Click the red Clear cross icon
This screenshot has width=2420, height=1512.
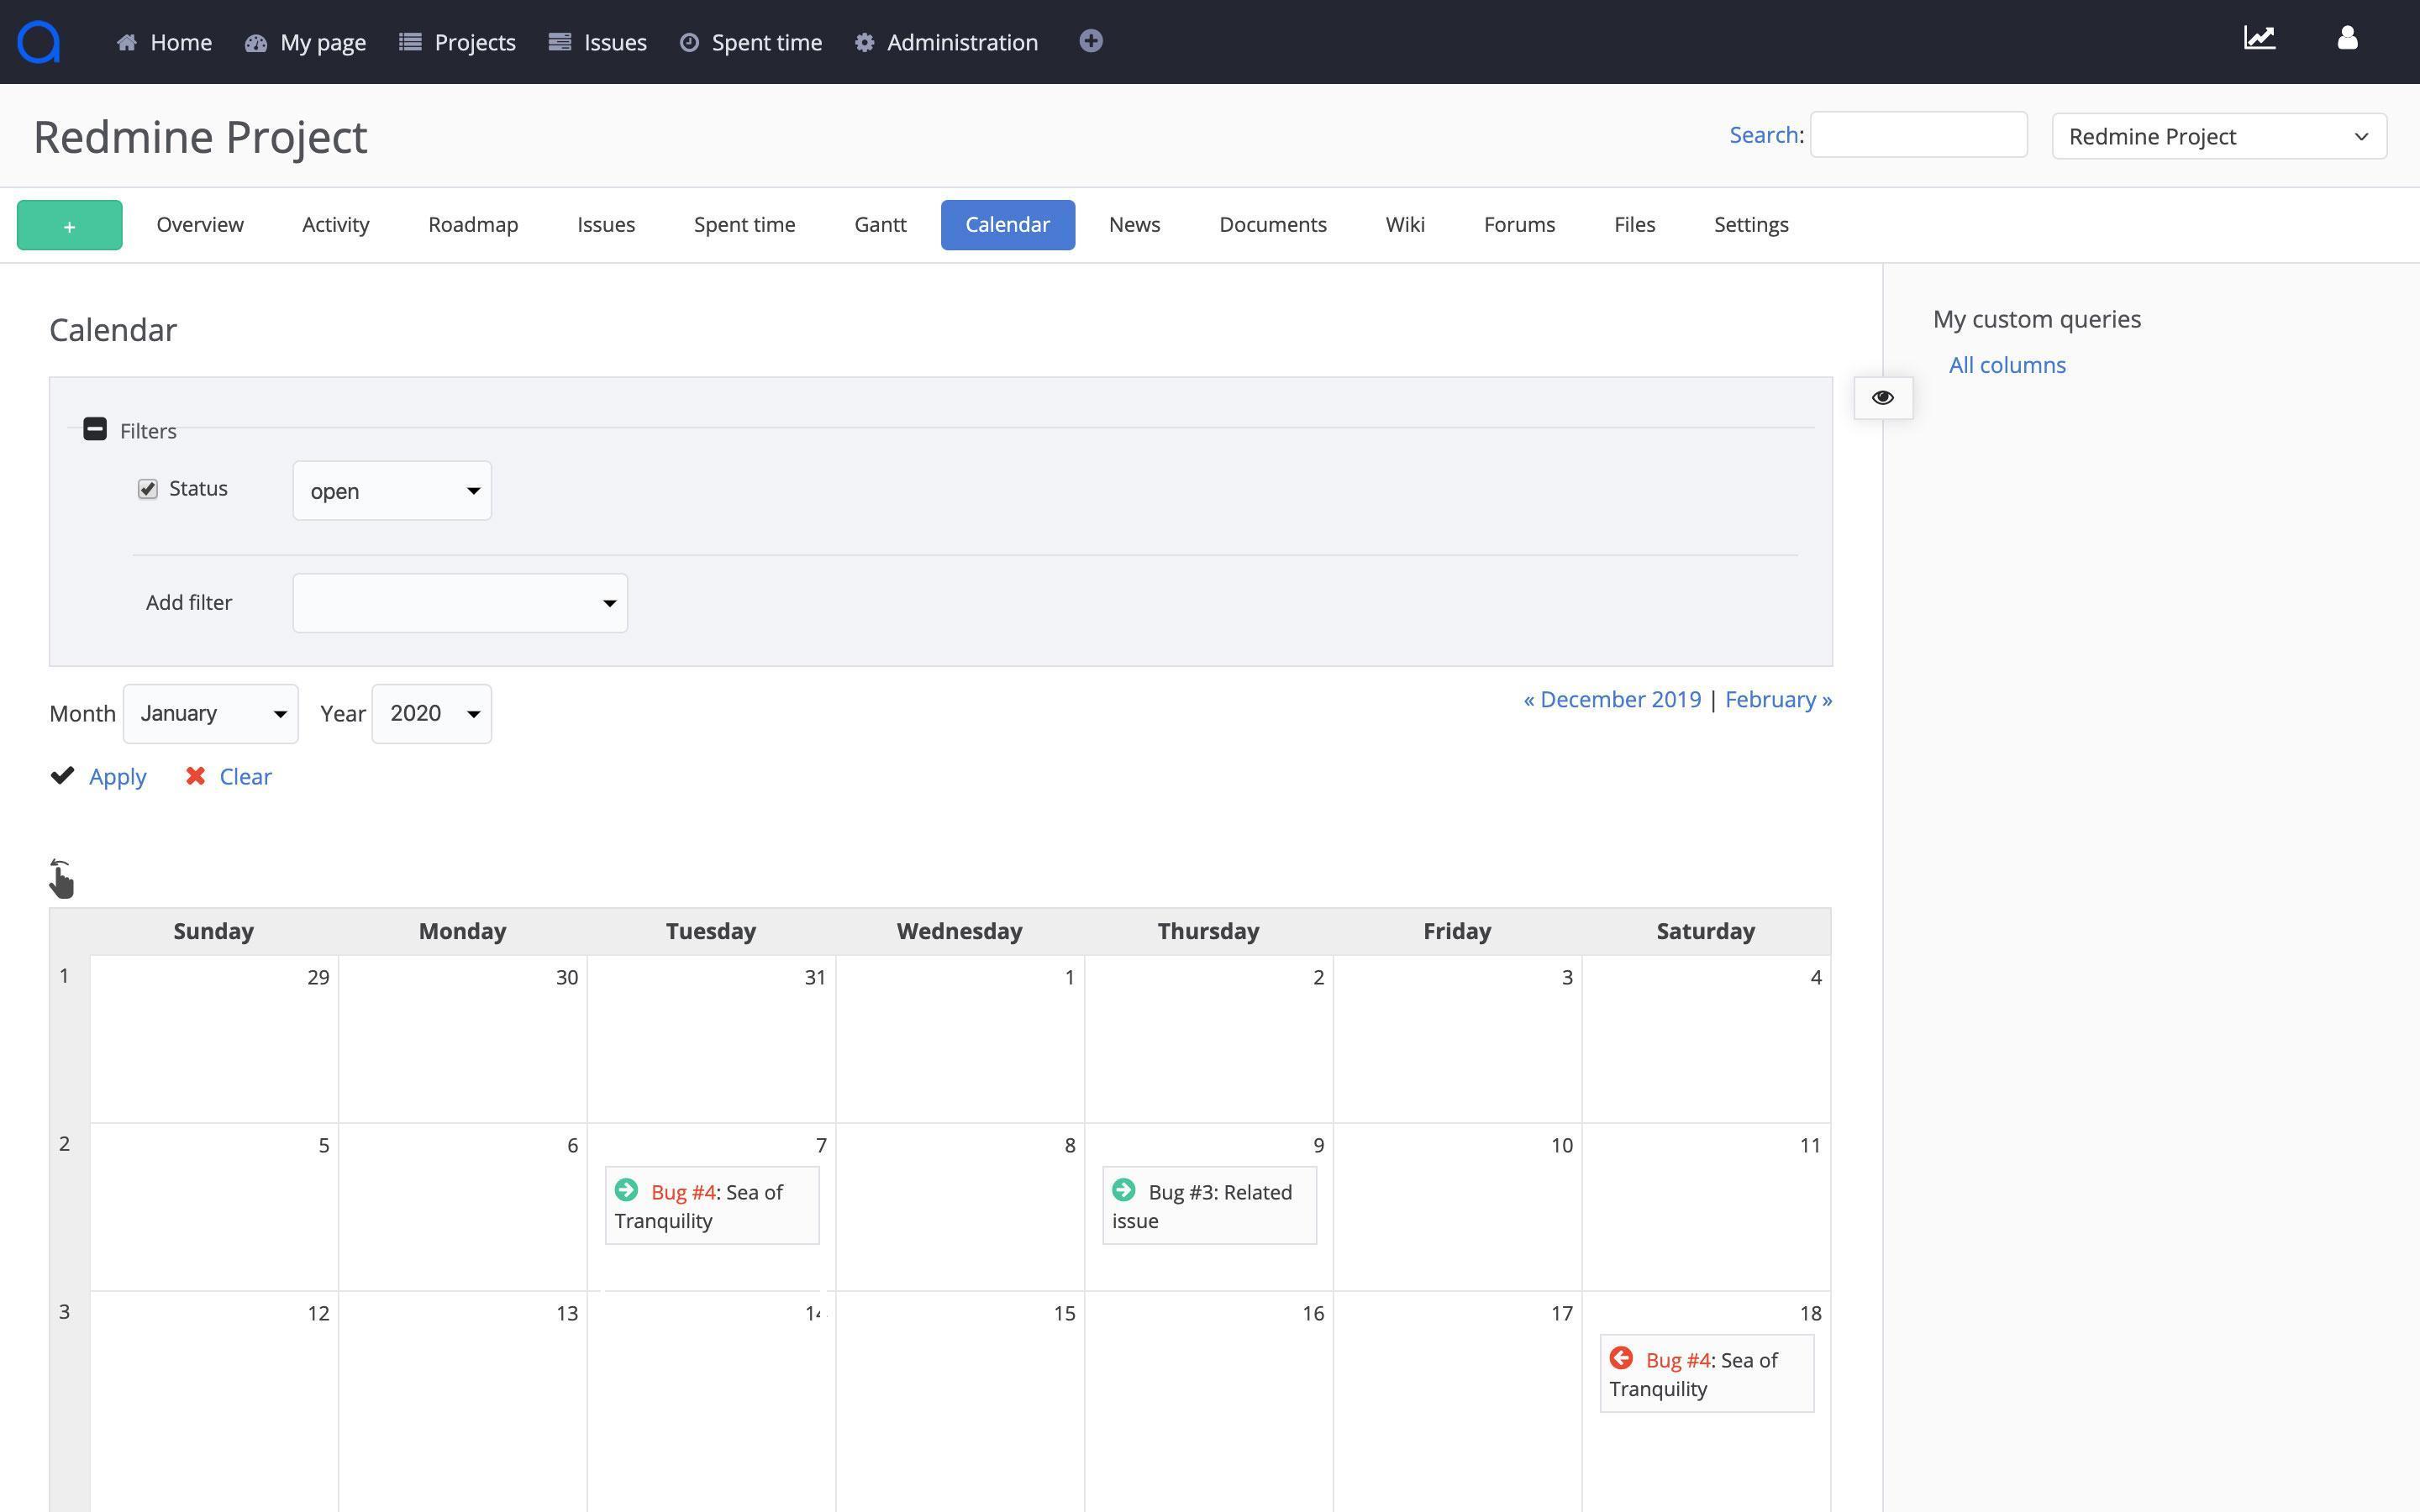click(x=195, y=776)
